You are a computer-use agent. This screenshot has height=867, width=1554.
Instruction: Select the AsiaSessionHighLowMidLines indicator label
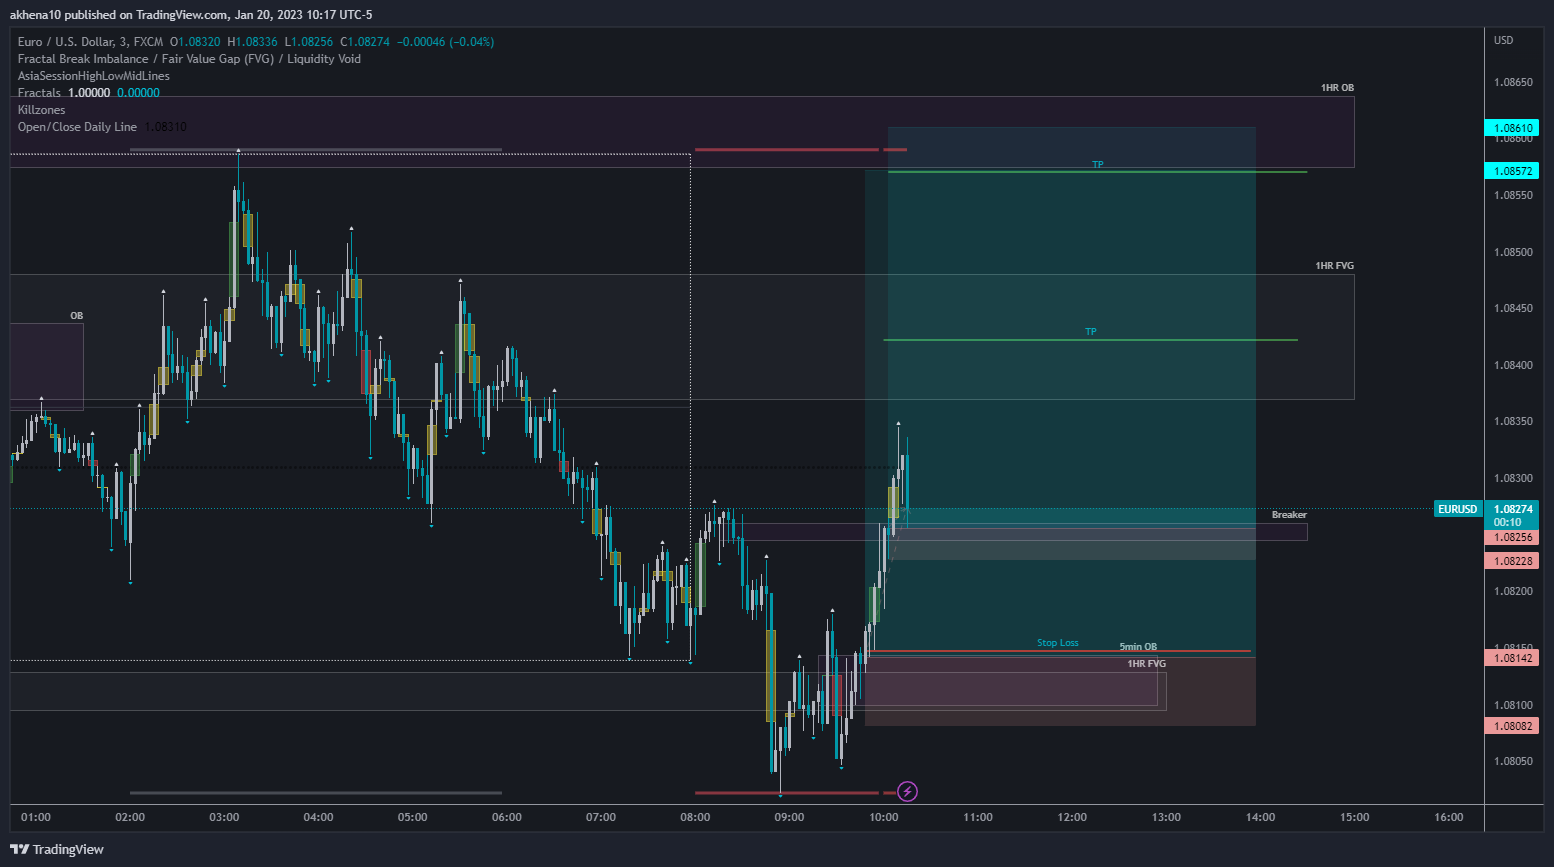[94, 76]
